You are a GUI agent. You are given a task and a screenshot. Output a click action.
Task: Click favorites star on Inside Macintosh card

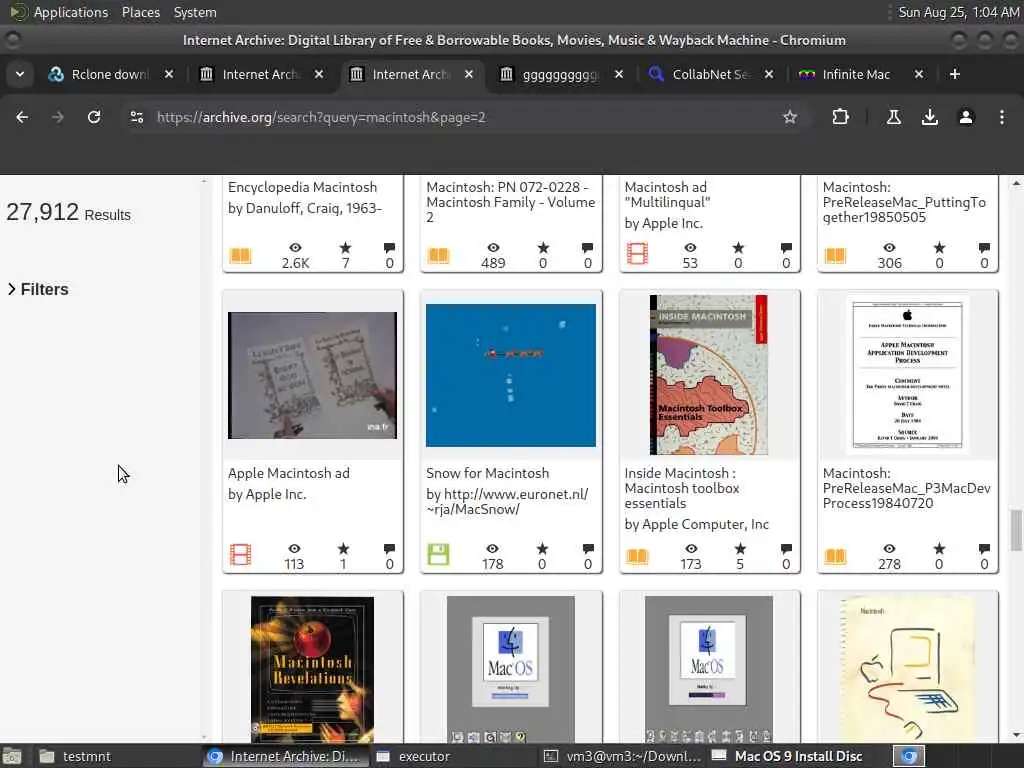click(740, 549)
